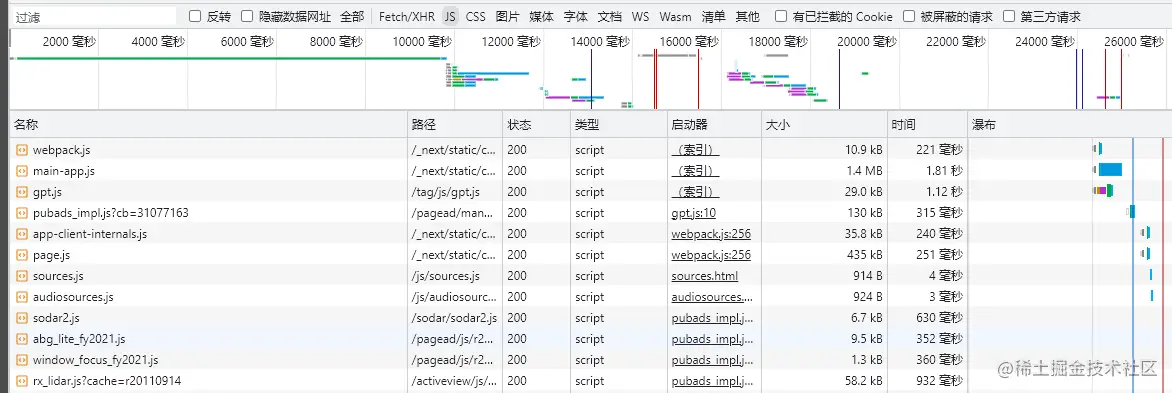Click the script icon beside webpack.js
The width and height of the screenshot is (1172, 393).
22,150
